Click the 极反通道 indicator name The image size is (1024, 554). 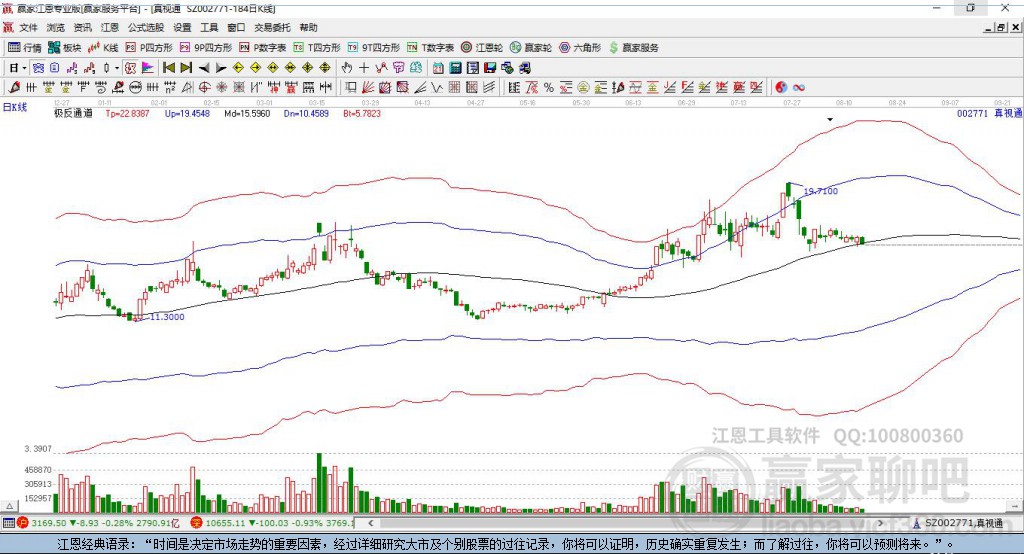pyautogui.click(x=73, y=114)
